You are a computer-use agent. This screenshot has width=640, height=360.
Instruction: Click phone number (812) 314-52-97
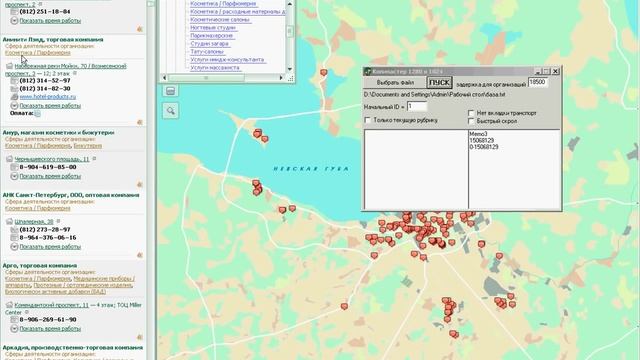pos(45,81)
